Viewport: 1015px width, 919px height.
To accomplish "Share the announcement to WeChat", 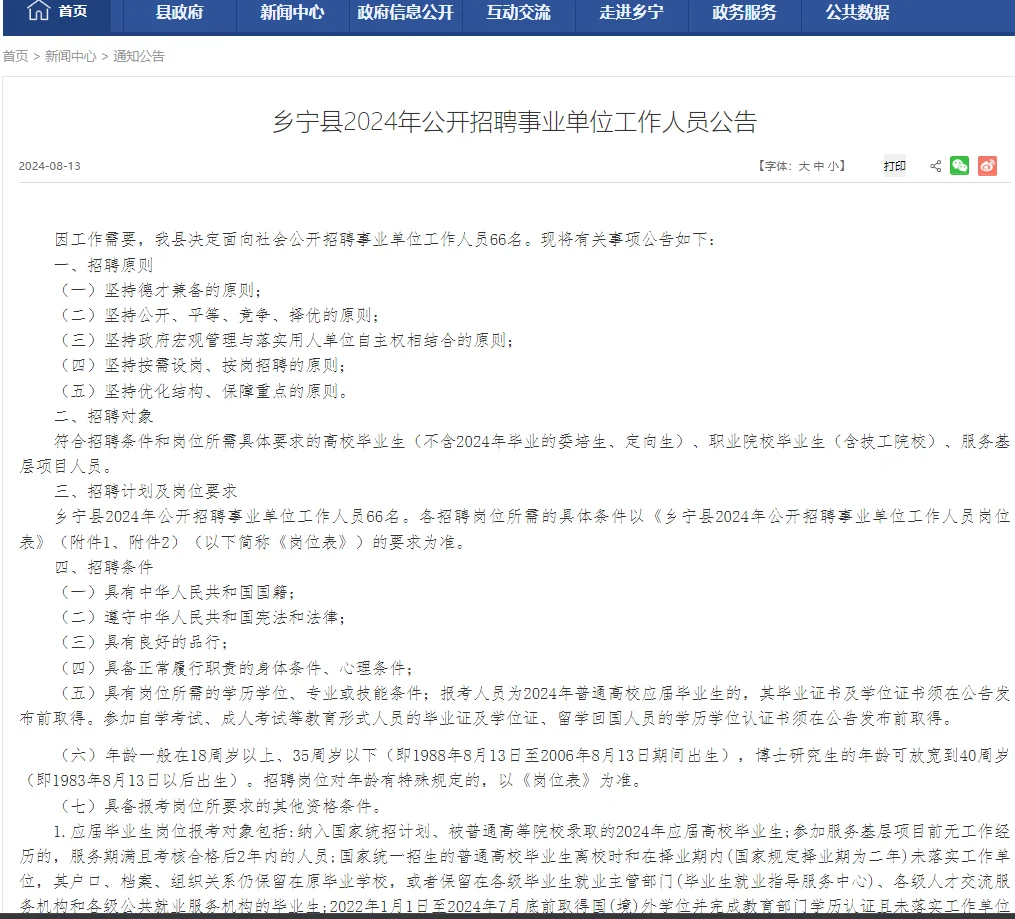I will tap(960, 165).
